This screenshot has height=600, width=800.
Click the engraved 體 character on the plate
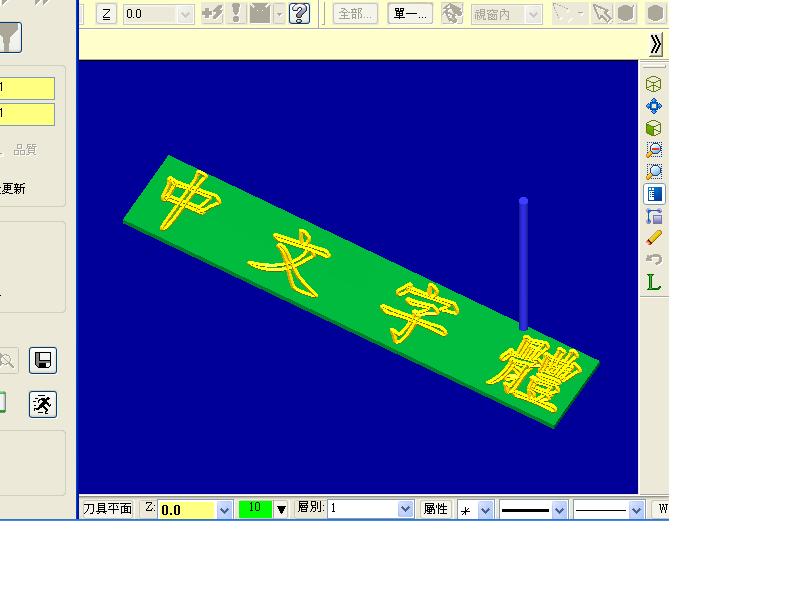[535, 375]
